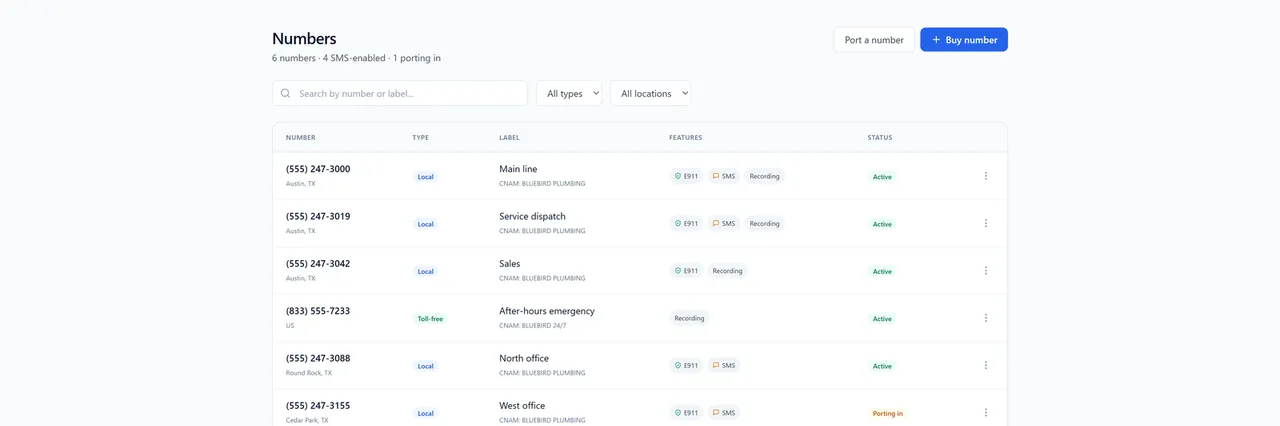Select number (555) 247-3019
1280x426 pixels.
pos(318,216)
